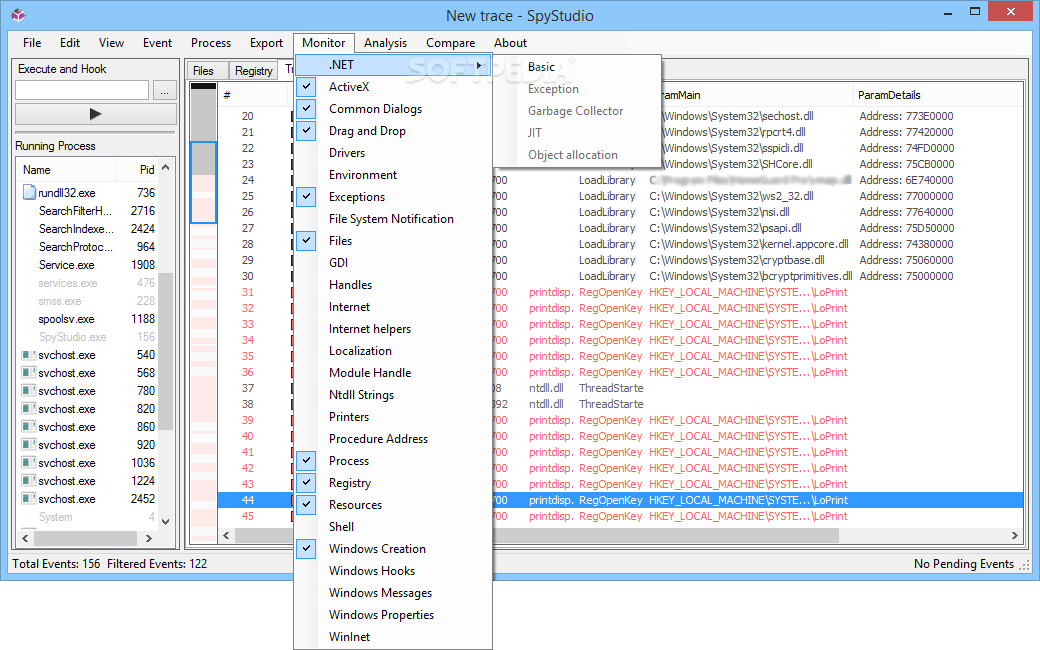Click the event overview minimap strip
The height and width of the screenshot is (650, 1040).
204,312
